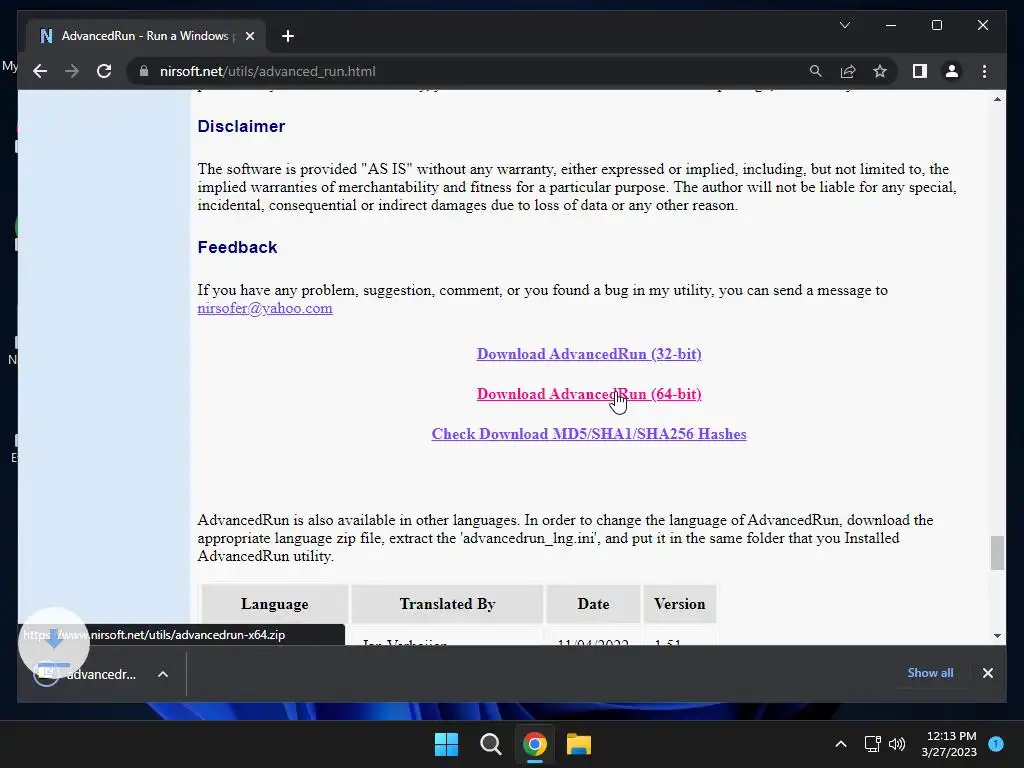Download AdvancedRun 64-bit
Image resolution: width=1024 pixels, height=768 pixels.
(x=589, y=394)
